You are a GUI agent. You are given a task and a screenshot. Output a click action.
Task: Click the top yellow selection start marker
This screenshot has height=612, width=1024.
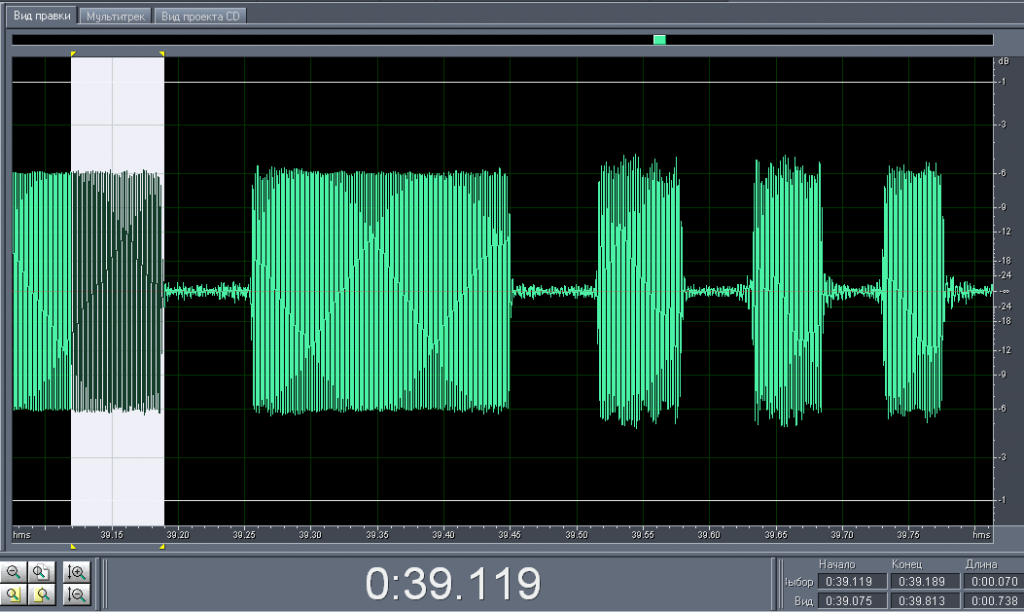73,53
